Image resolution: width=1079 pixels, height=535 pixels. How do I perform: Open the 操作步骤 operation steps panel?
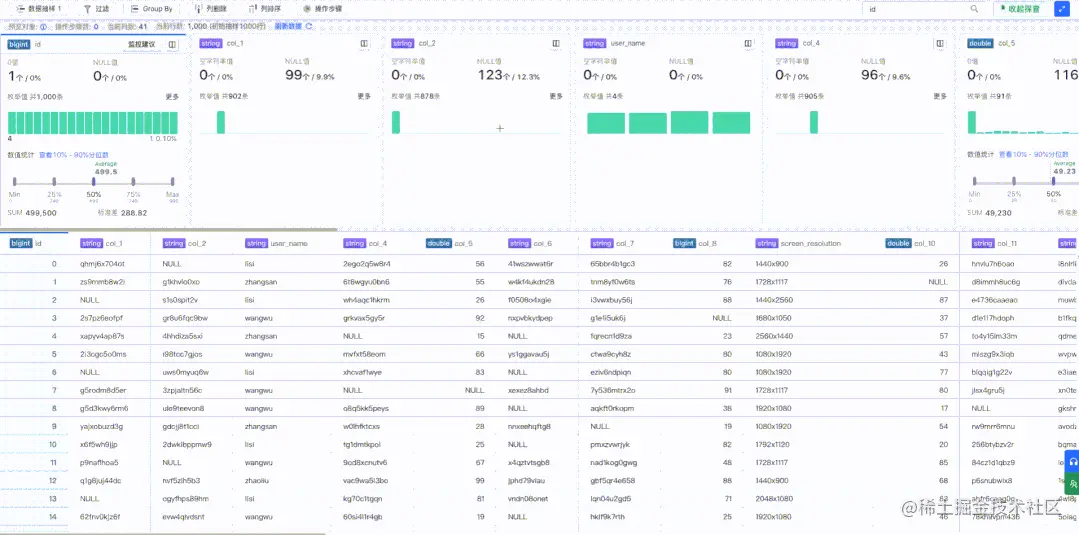click(321, 9)
